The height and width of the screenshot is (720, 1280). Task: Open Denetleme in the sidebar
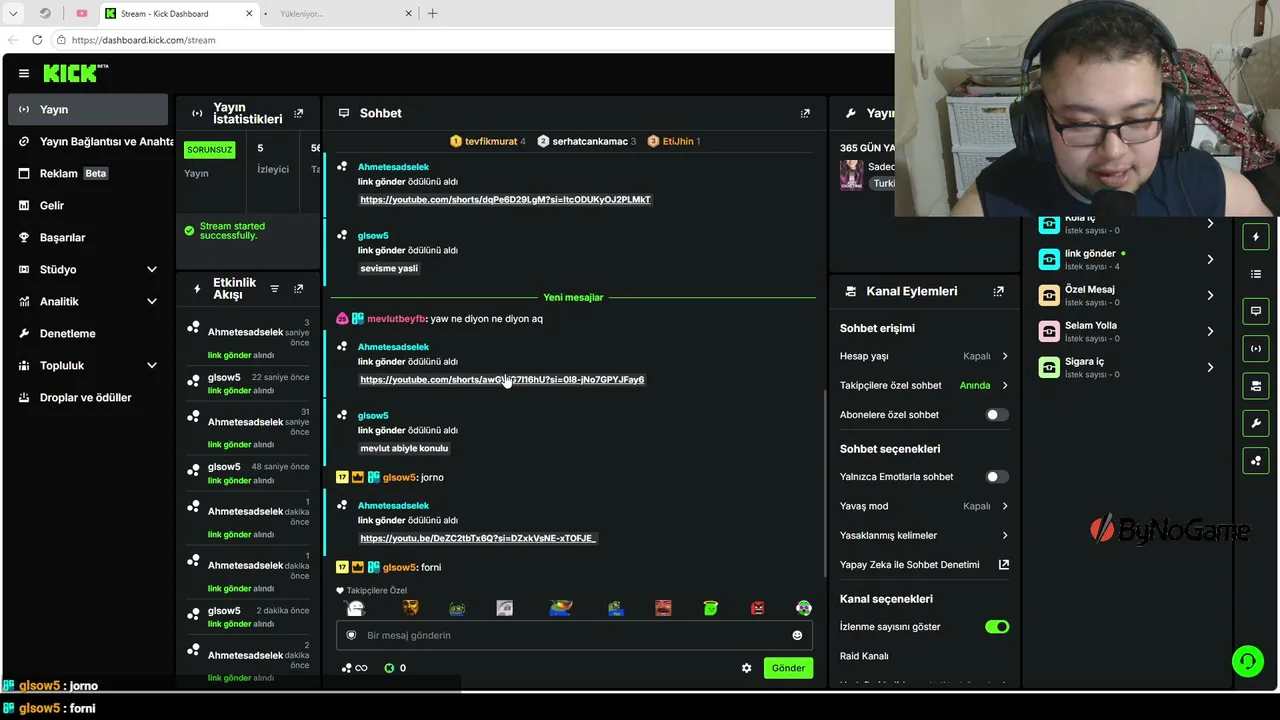[88, 334]
